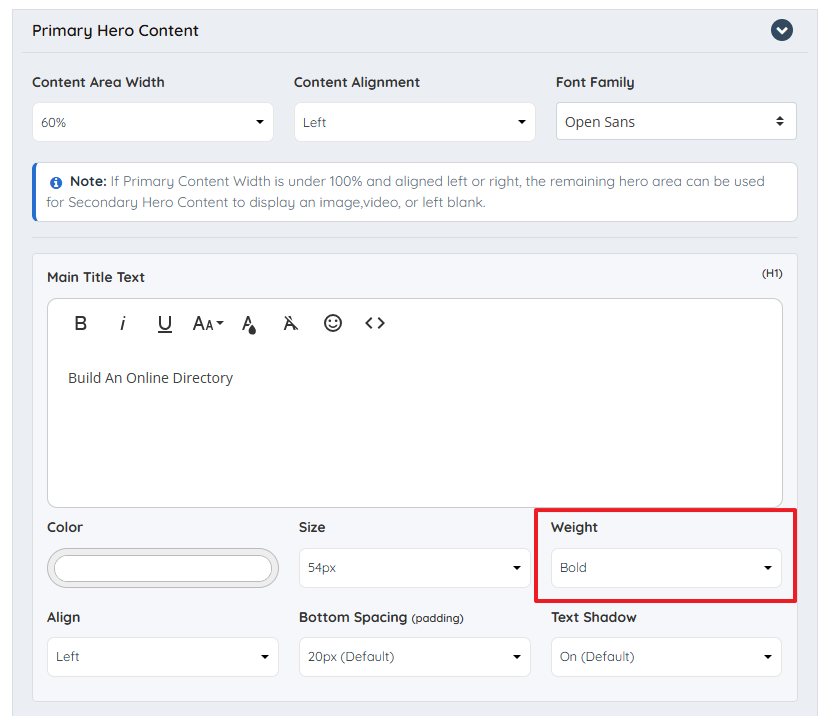
Task: Open the Font Family dropdown
Action: pyautogui.click(x=676, y=121)
